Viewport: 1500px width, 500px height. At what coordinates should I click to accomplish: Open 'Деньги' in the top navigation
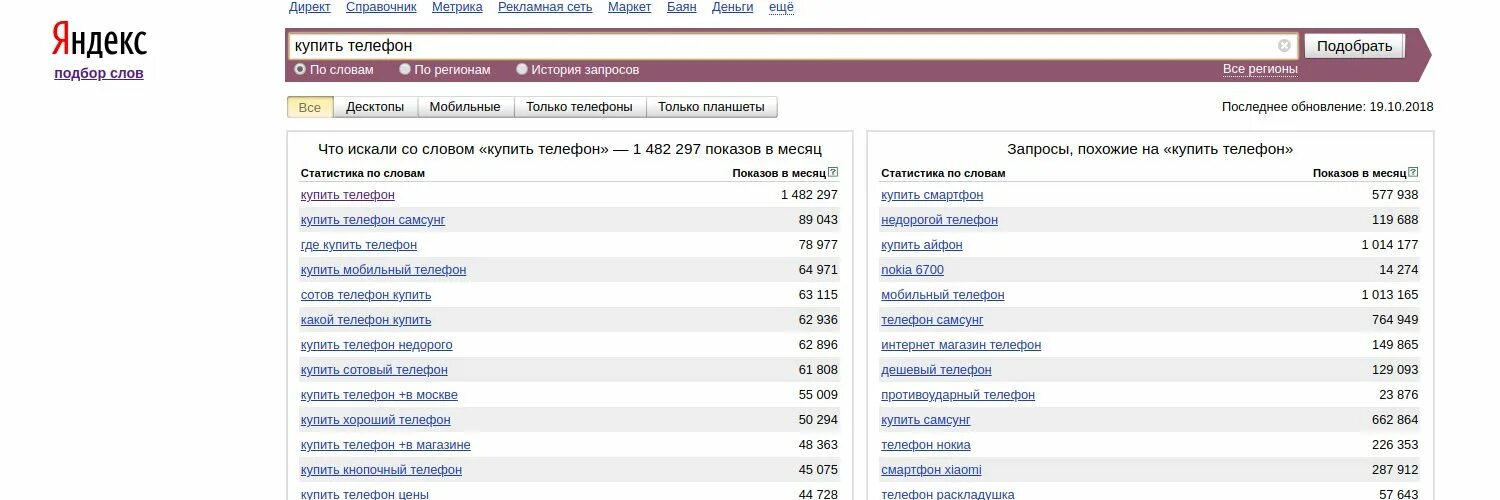click(733, 7)
